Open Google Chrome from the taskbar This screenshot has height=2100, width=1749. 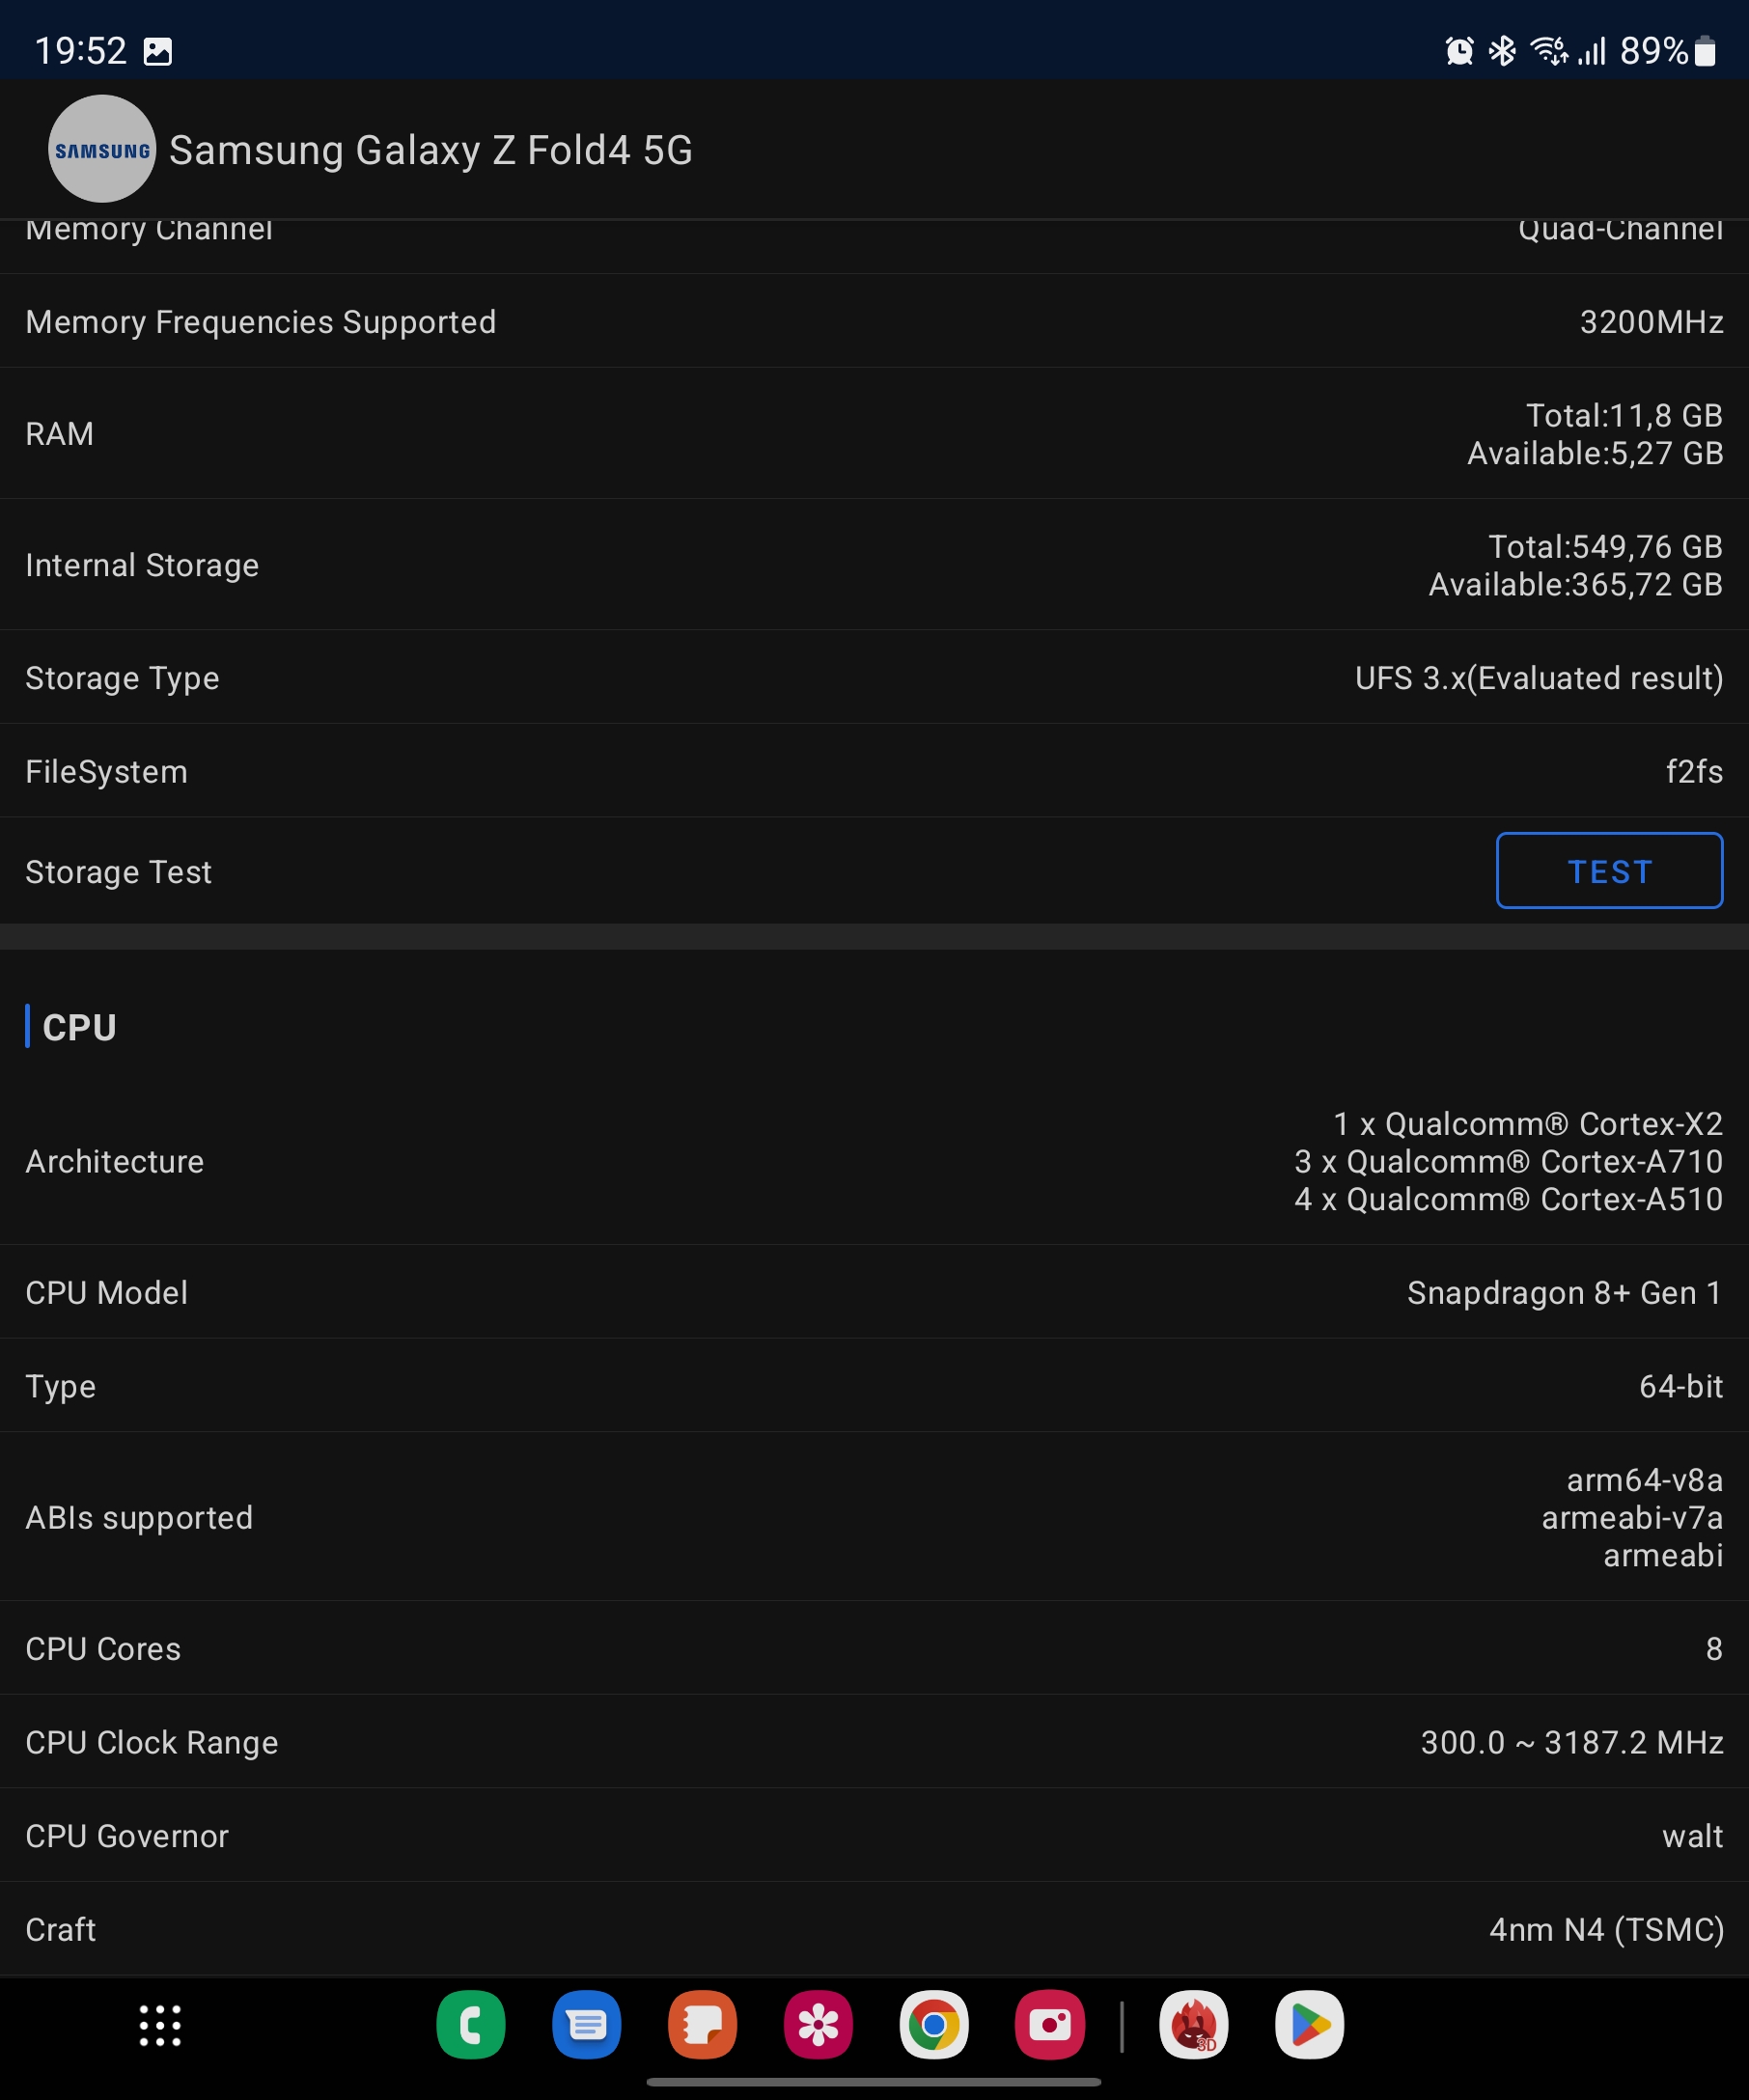934,2025
